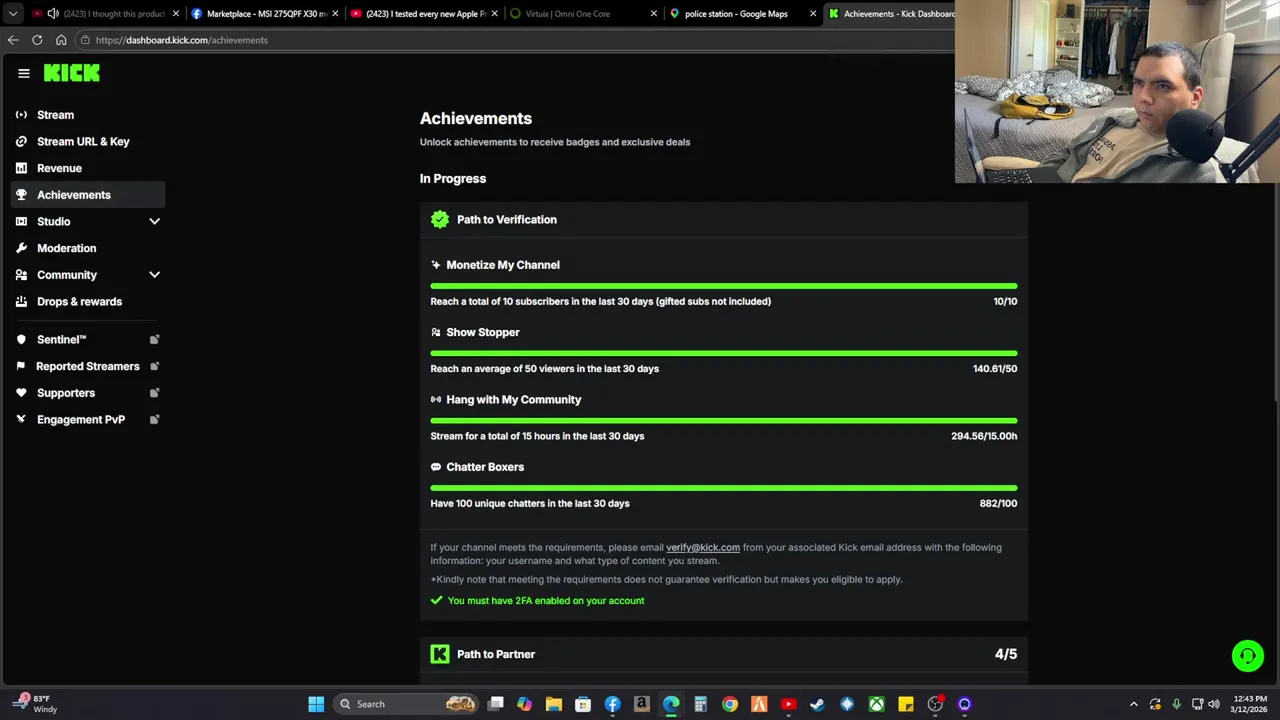Screen dimensions: 1280x720
Task: Click the Sentinel shield icon
Action: (x=21, y=339)
